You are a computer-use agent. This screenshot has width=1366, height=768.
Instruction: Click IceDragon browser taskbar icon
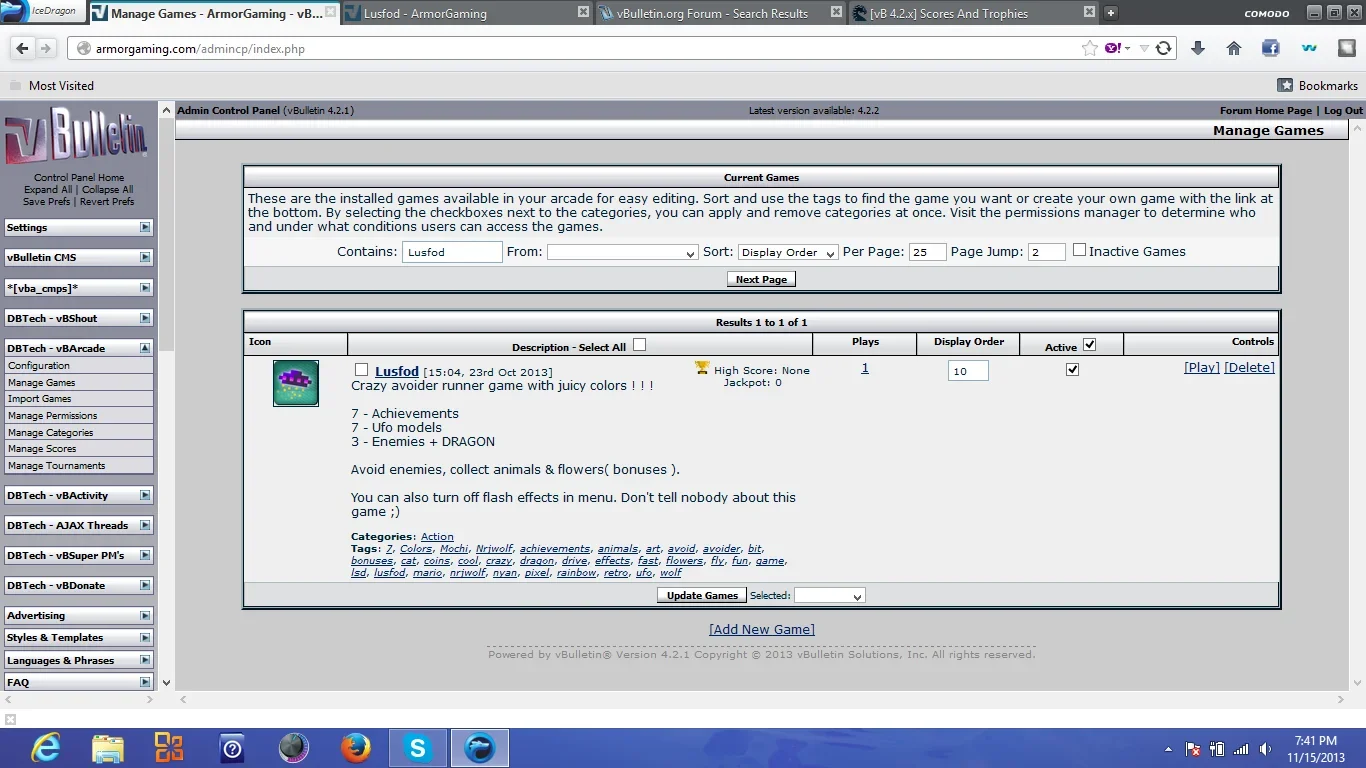[480, 747]
